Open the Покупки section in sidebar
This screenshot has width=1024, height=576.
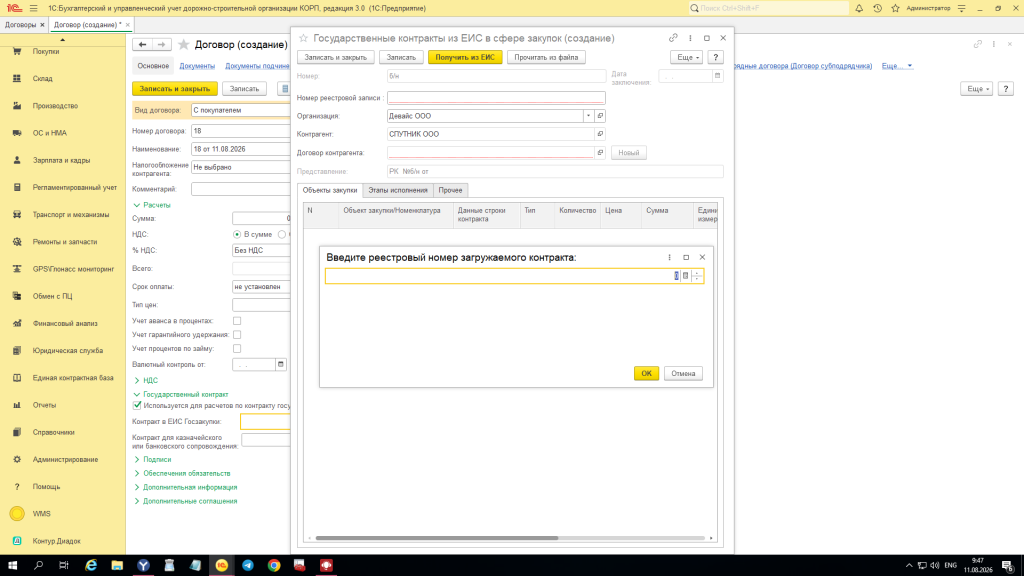[x=46, y=52]
